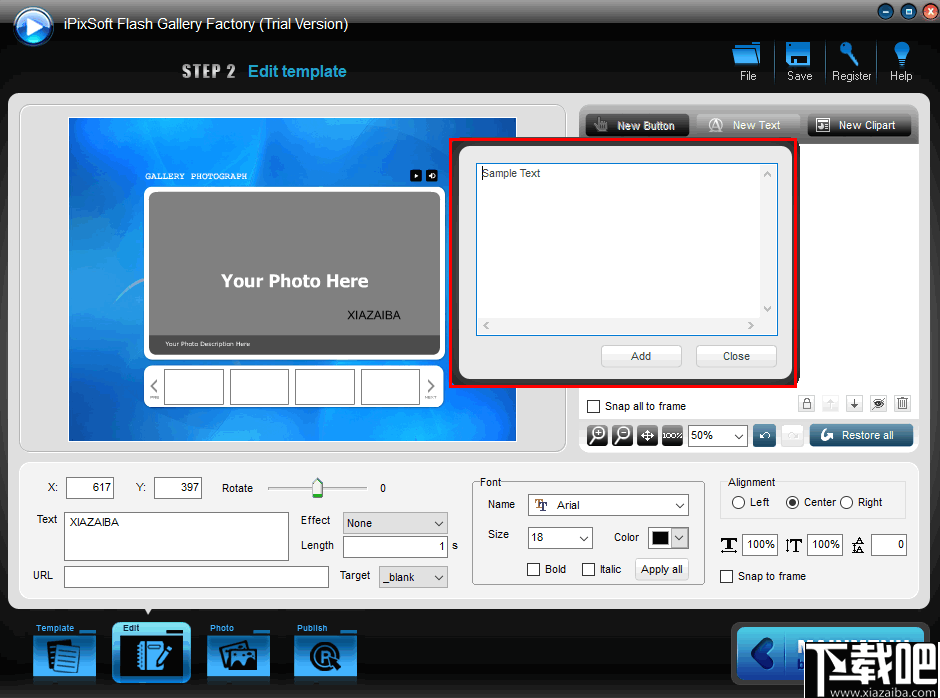Viewport: 940px width, 698px height.
Task: Save the project using the Save icon
Action: click(x=799, y=60)
